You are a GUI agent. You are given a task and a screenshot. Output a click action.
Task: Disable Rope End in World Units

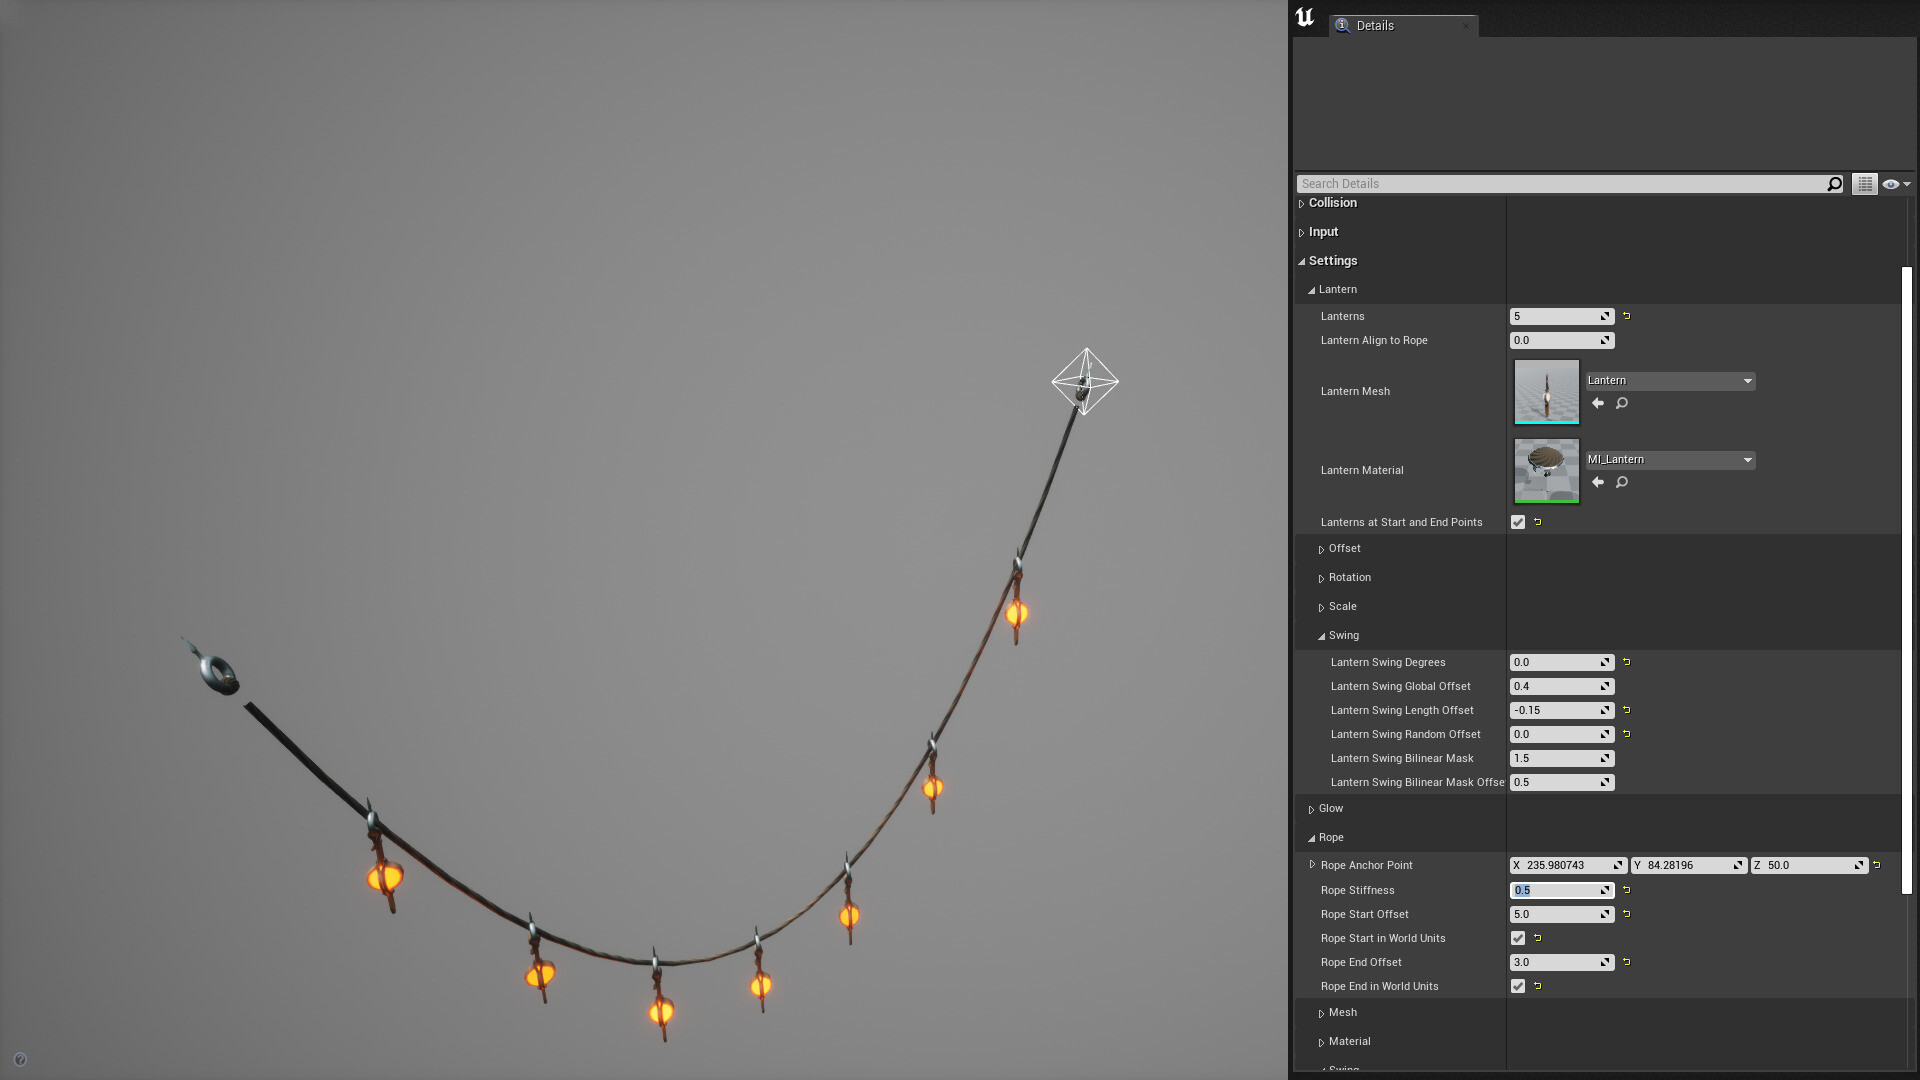pyautogui.click(x=1518, y=986)
